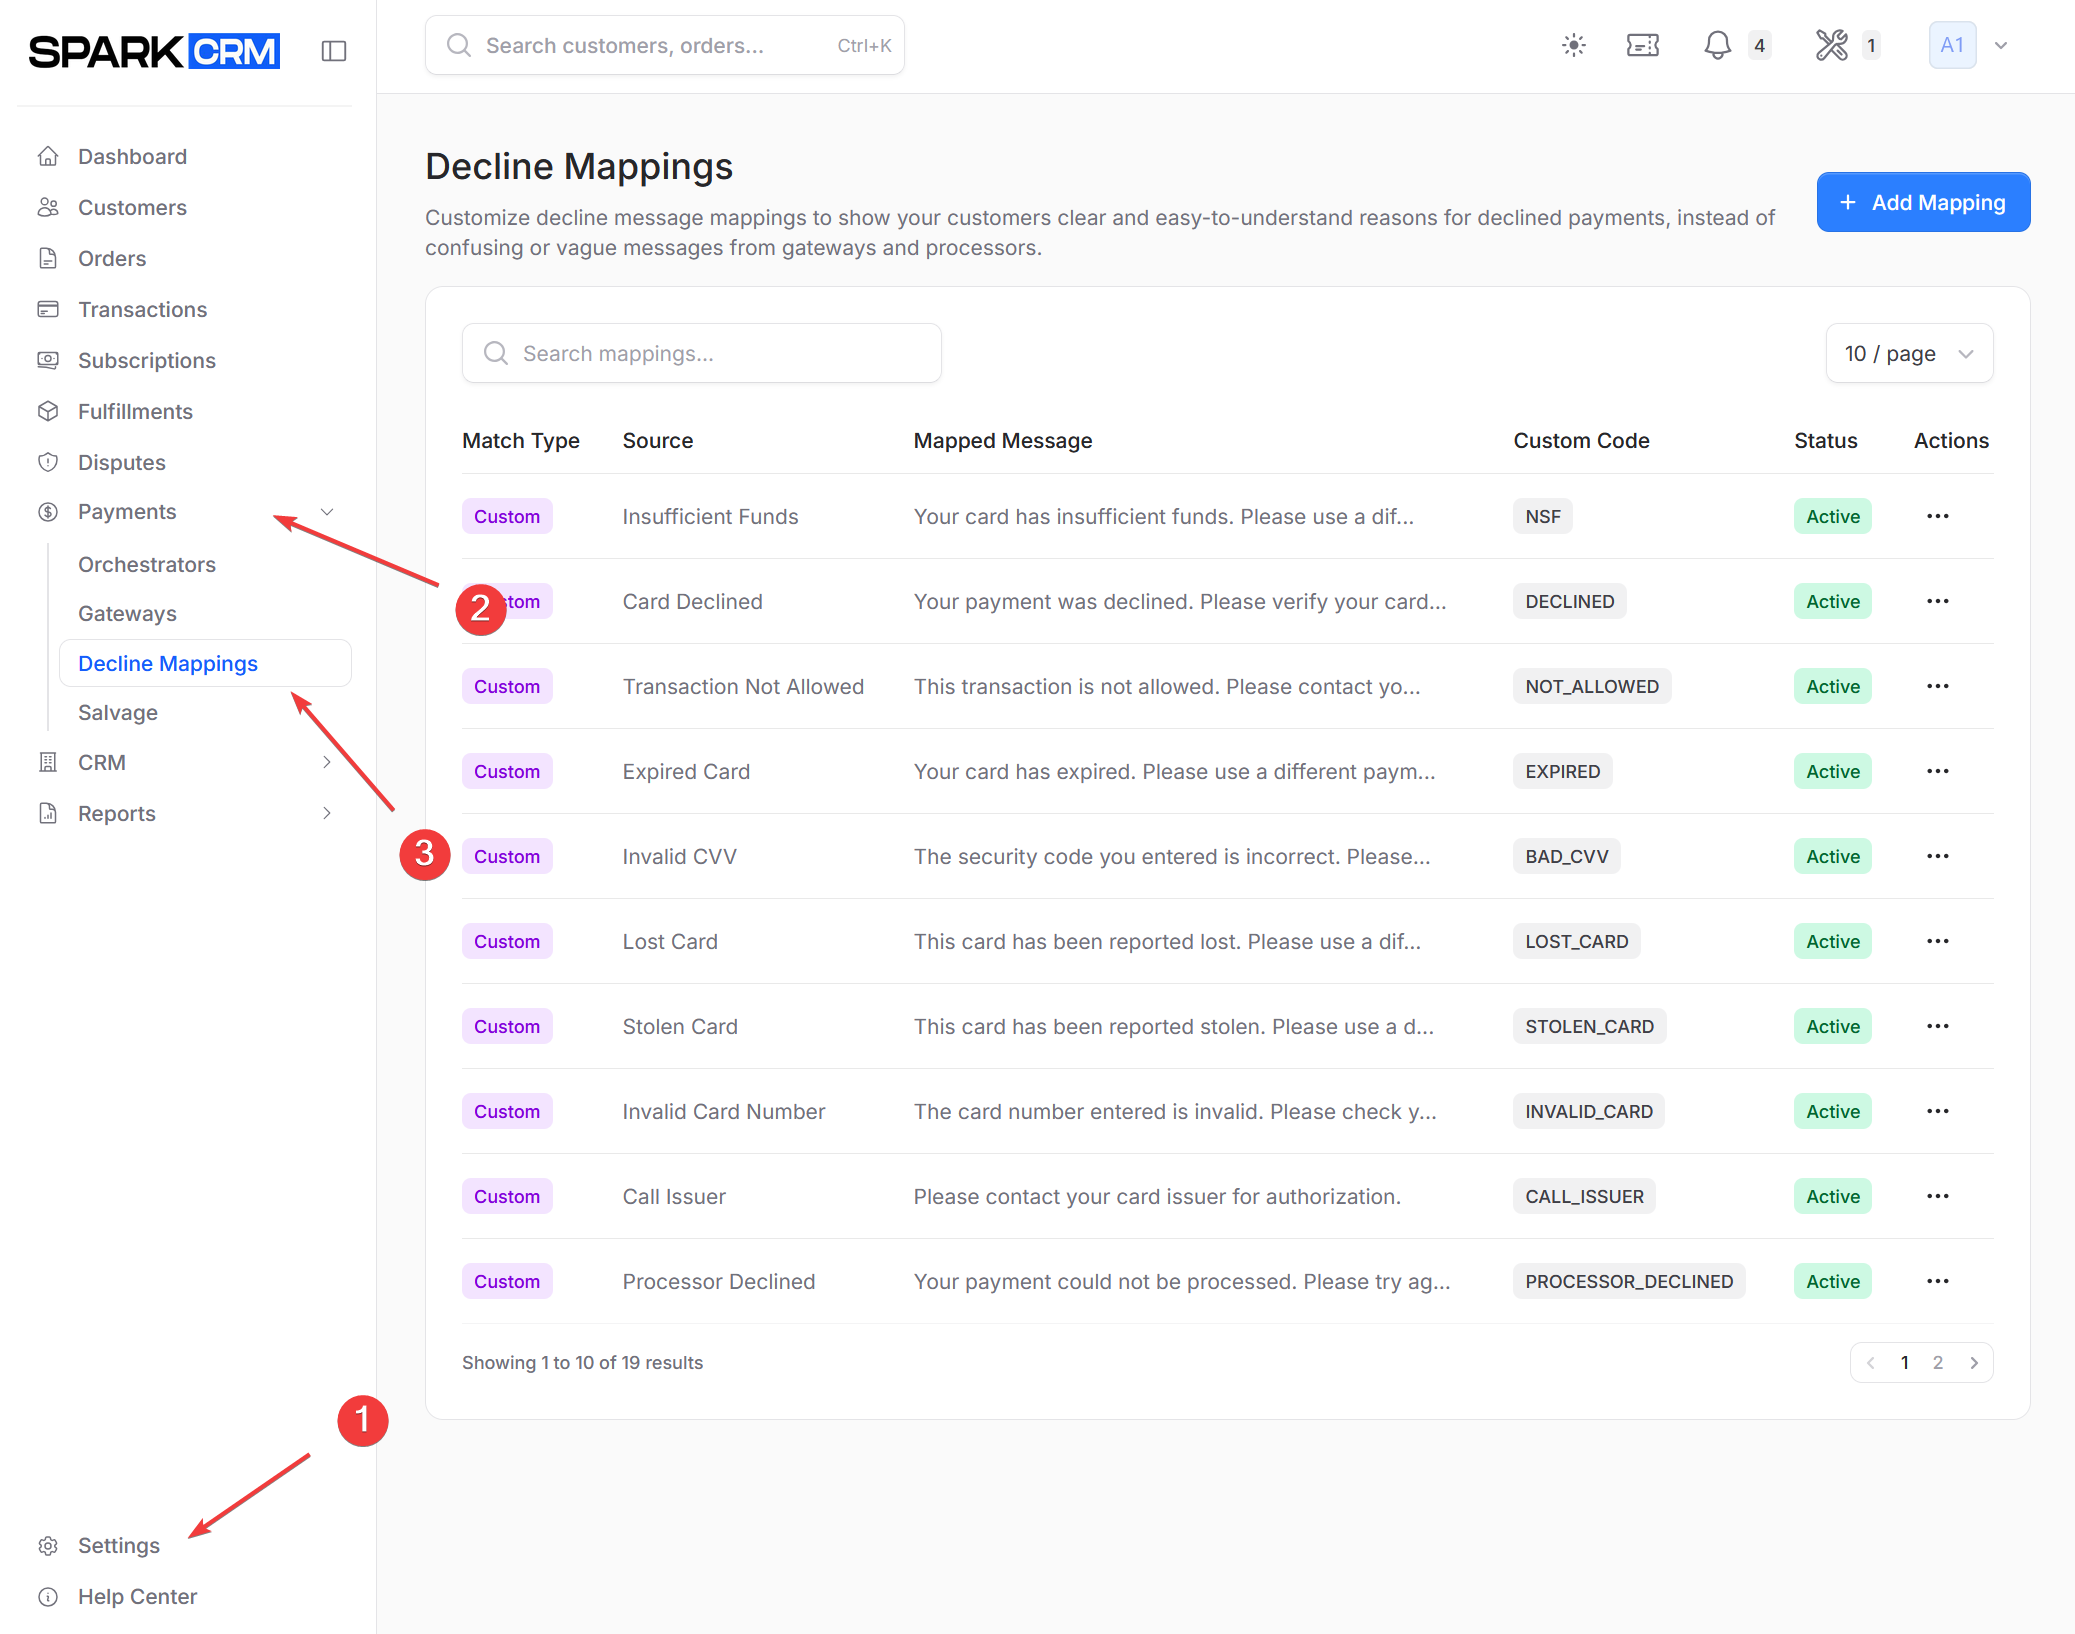Open the 10 / page dropdown
2075x1634 pixels.
click(x=1909, y=353)
